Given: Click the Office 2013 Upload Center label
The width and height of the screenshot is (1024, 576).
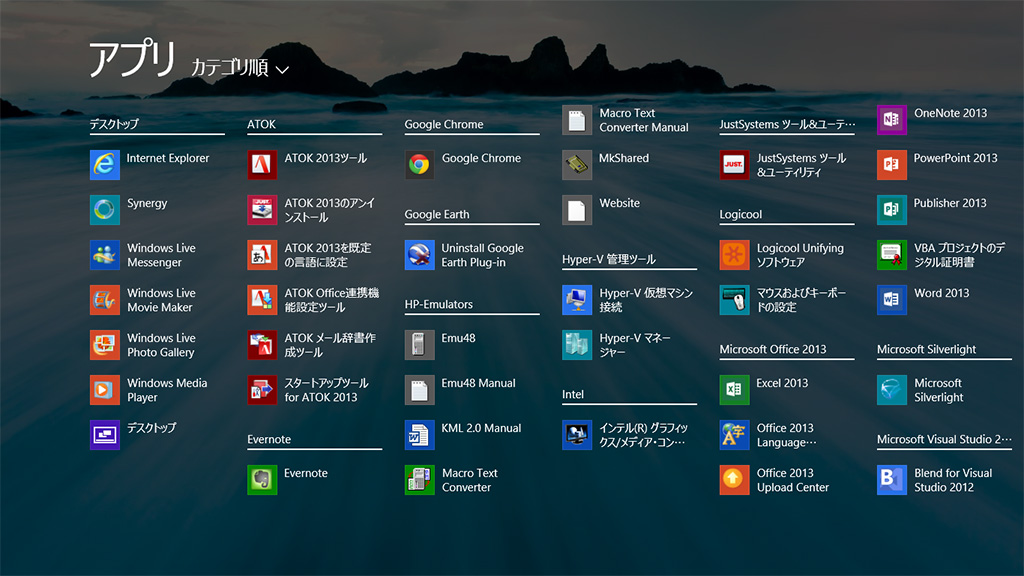Looking at the screenshot, I should (793, 480).
